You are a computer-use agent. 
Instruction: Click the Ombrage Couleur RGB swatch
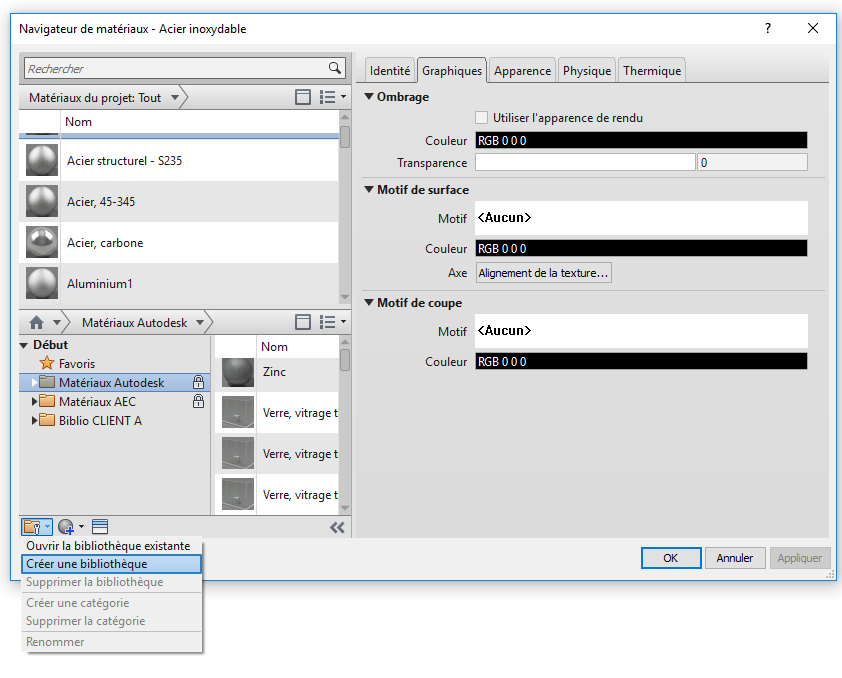coord(640,141)
